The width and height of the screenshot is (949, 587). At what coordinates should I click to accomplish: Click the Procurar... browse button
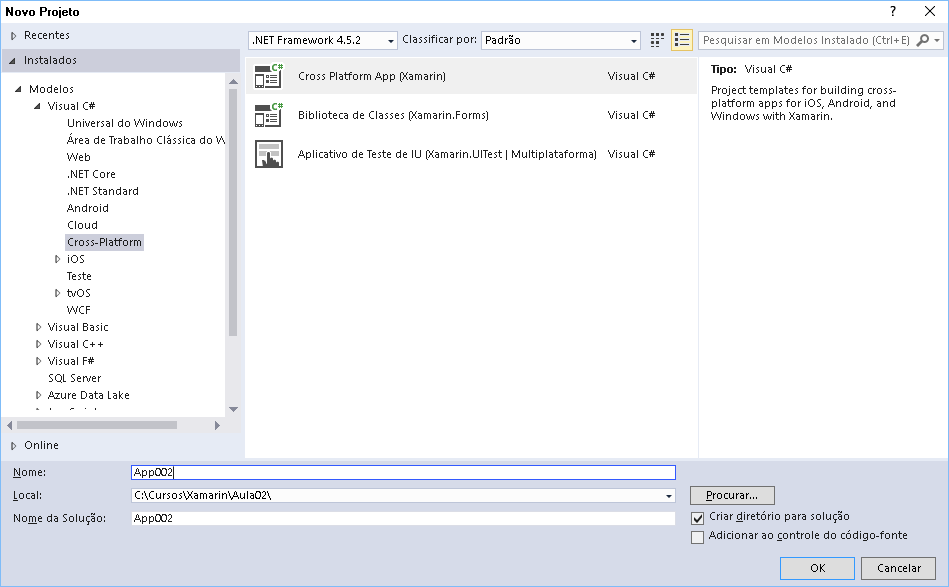tap(732, 496)
